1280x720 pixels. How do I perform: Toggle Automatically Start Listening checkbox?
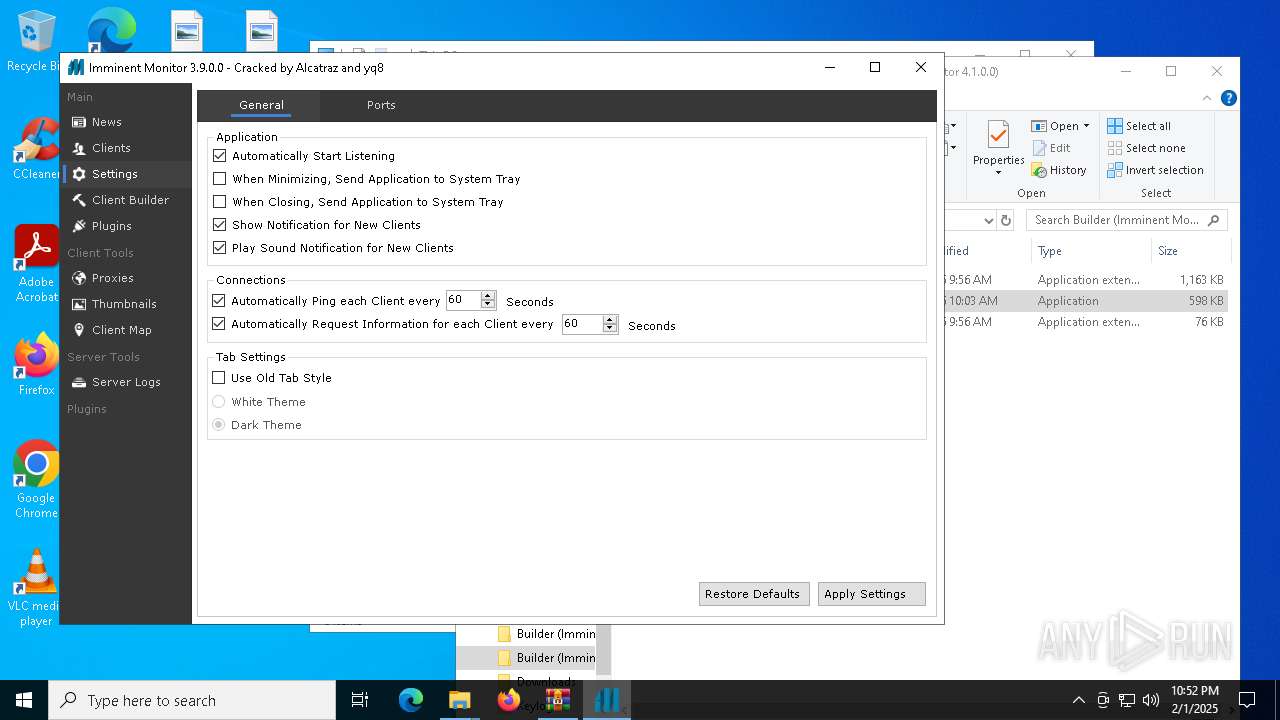click(220, 156)
